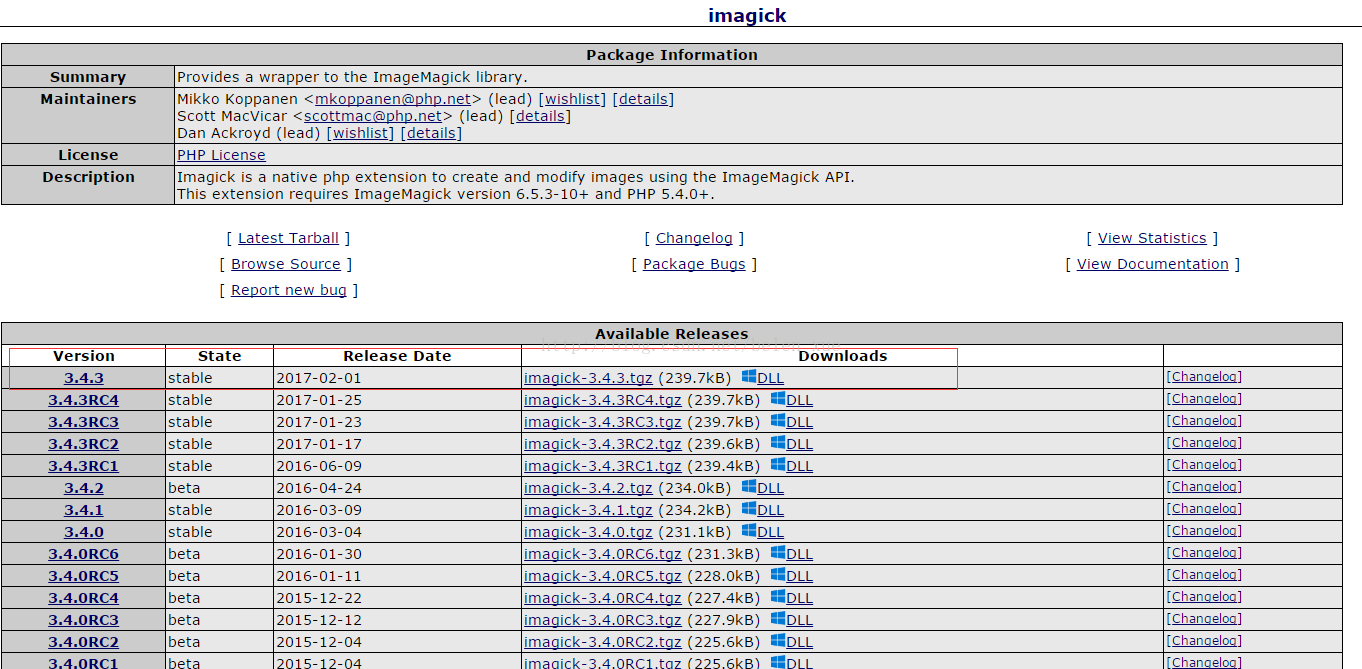Click scottmac@php.net email link
Viewport: 1362px width, 669px height.
click(x=373, y=116)
